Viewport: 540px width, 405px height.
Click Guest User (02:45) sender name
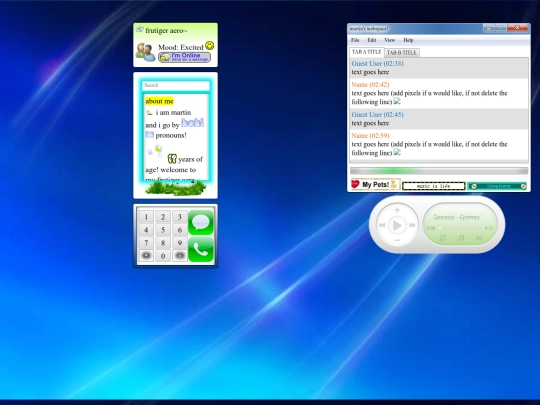(x=377, y=114)
